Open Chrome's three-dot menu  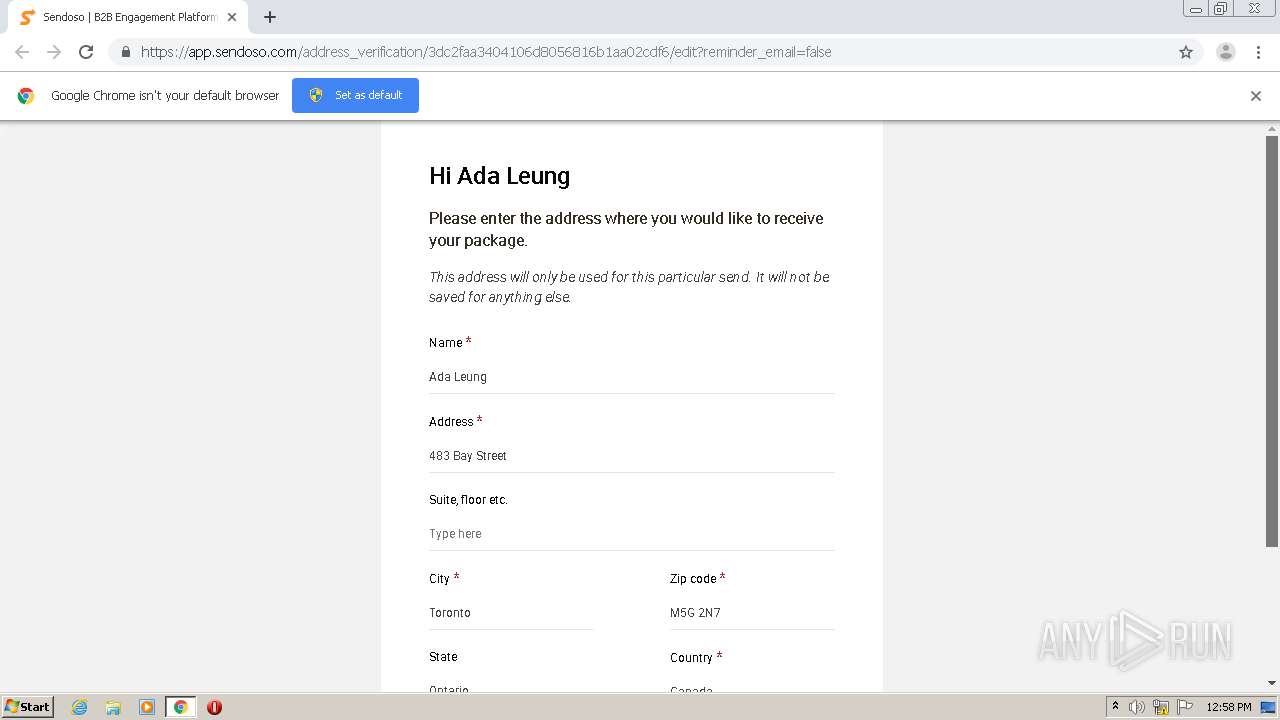pyautogui.click(x=1258, y=52)
